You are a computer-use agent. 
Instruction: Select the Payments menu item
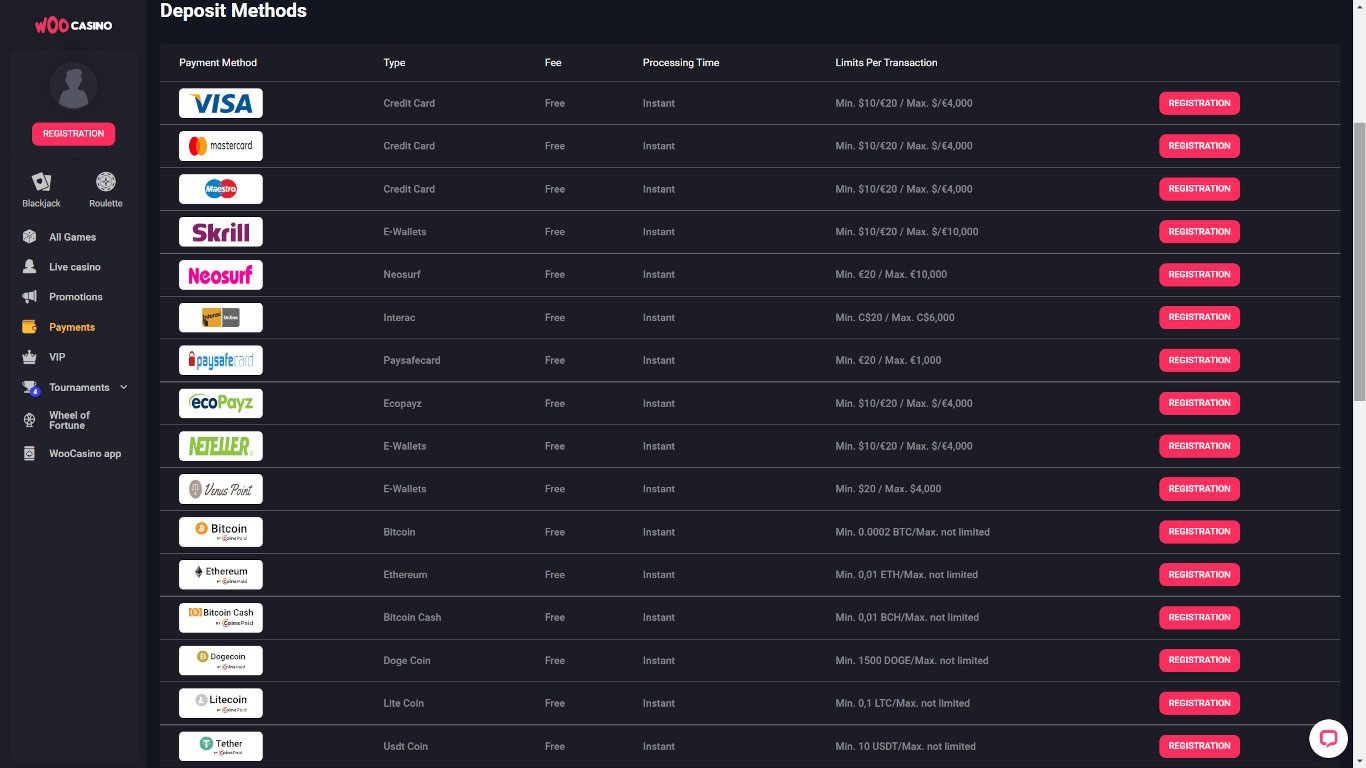72,327
